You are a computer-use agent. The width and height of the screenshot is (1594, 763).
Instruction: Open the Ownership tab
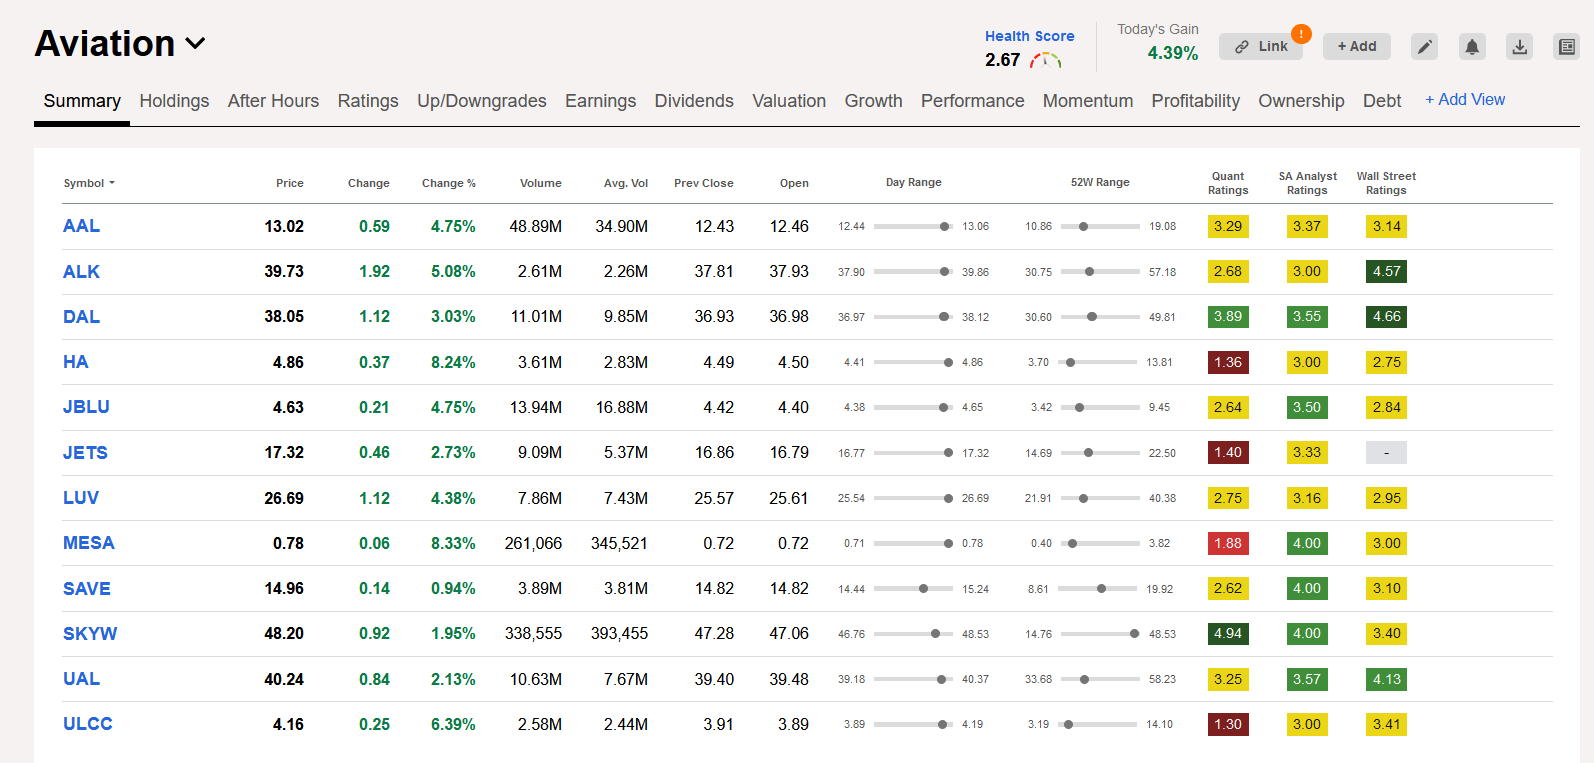point(1301,101)
